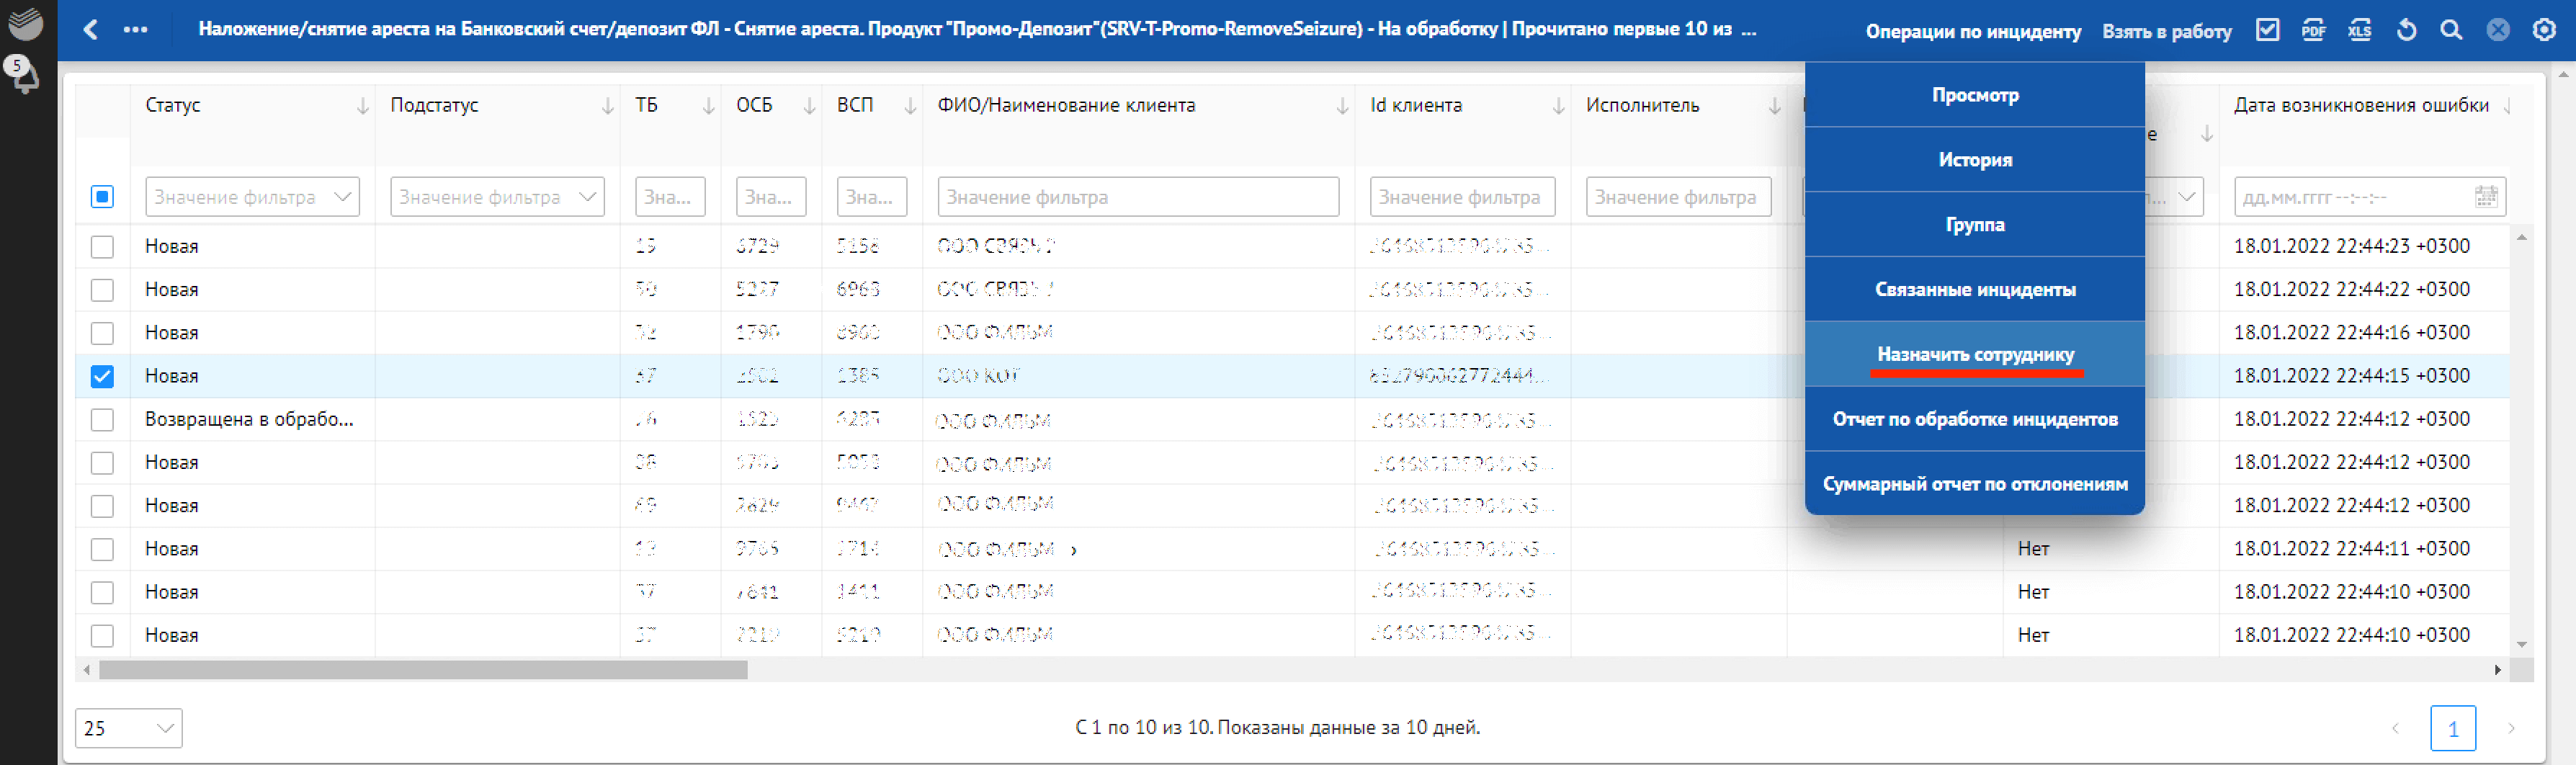
Task: Click Взять в работу button
Action: click(2166, 31)
